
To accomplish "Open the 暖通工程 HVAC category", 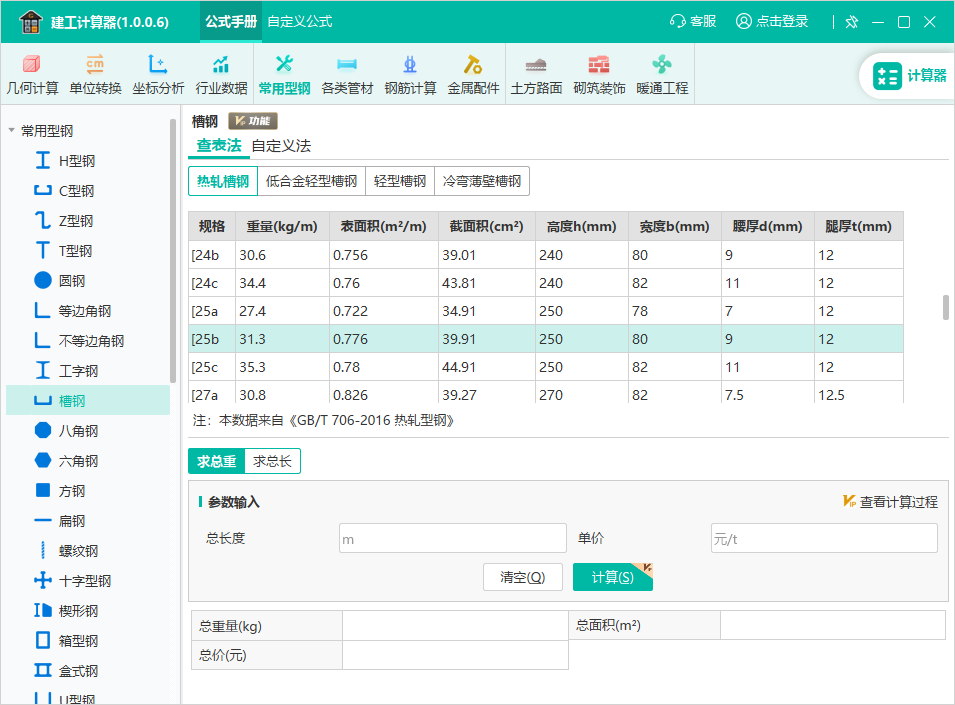I will click(x=662, y=75).
